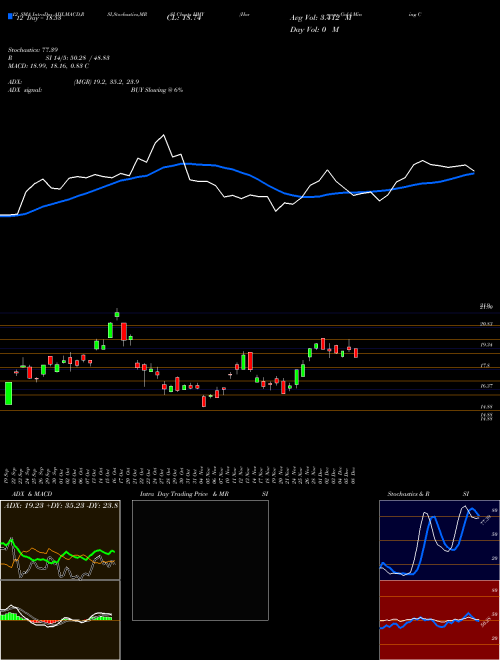Click the blue Stochastics oscillator chart
This screenshot has width=500, height=660.
[x=439, y=540]
